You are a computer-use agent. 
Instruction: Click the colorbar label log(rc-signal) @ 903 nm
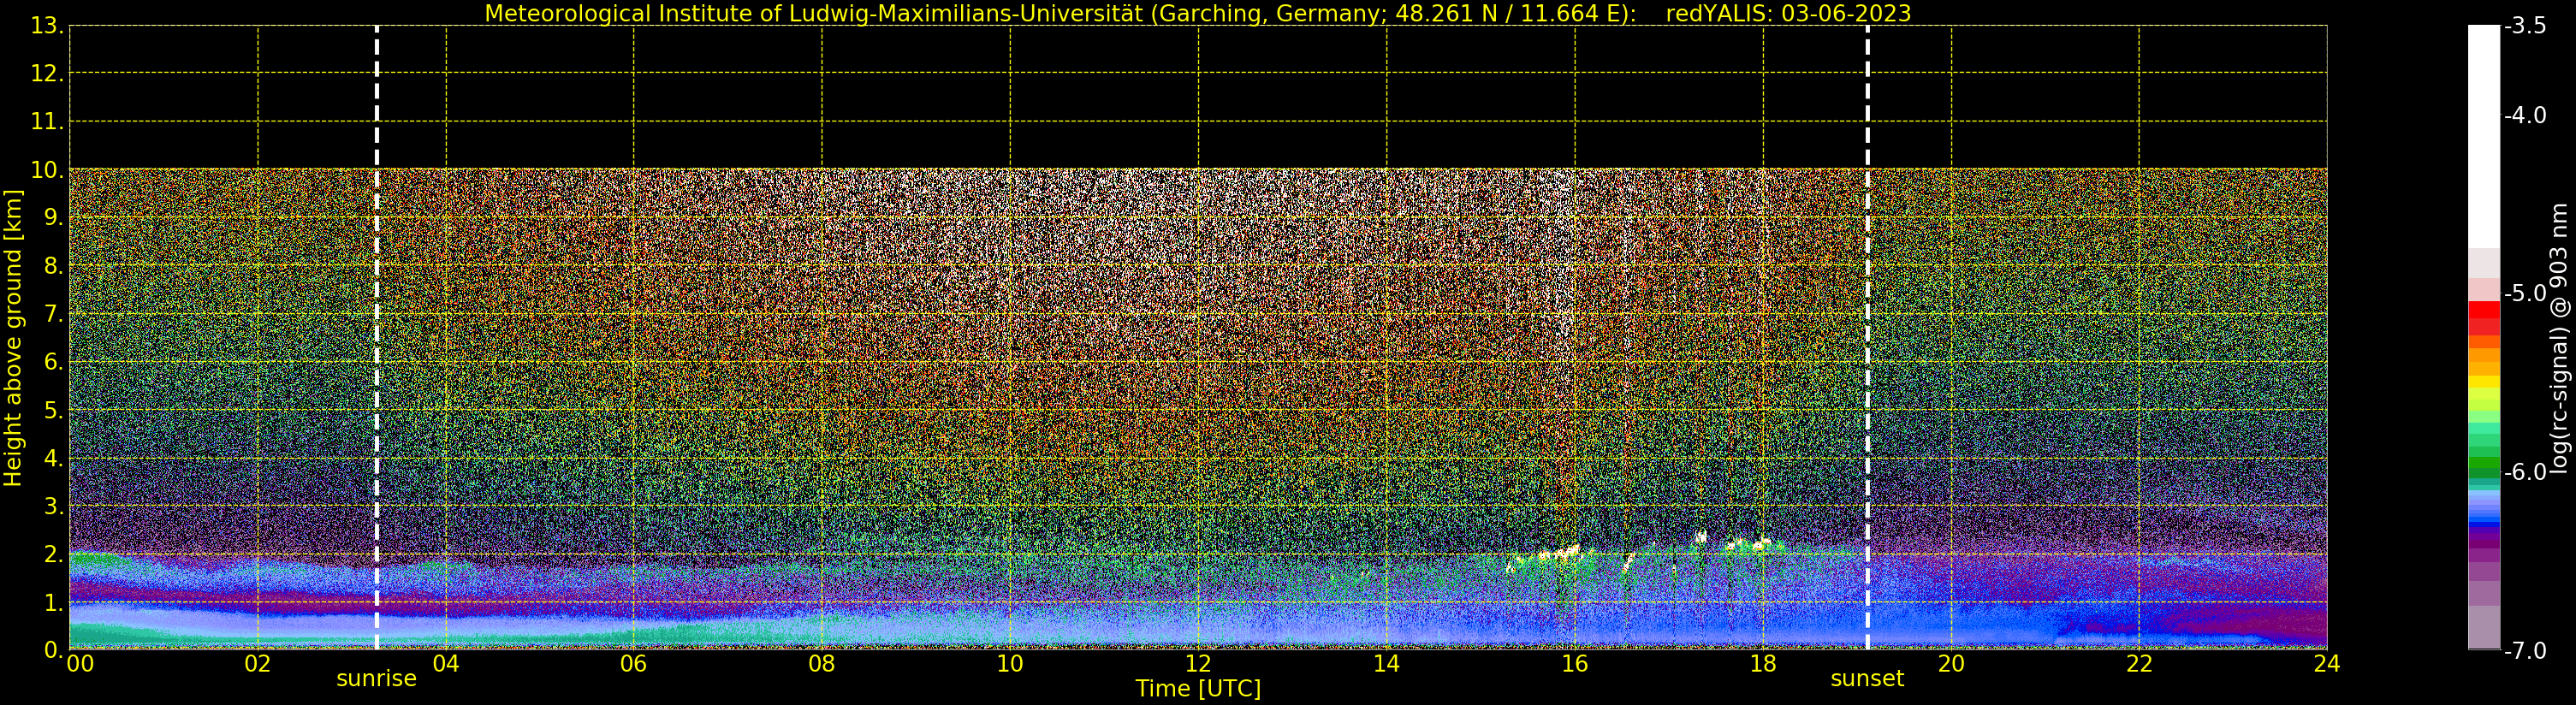(2559, 338)
